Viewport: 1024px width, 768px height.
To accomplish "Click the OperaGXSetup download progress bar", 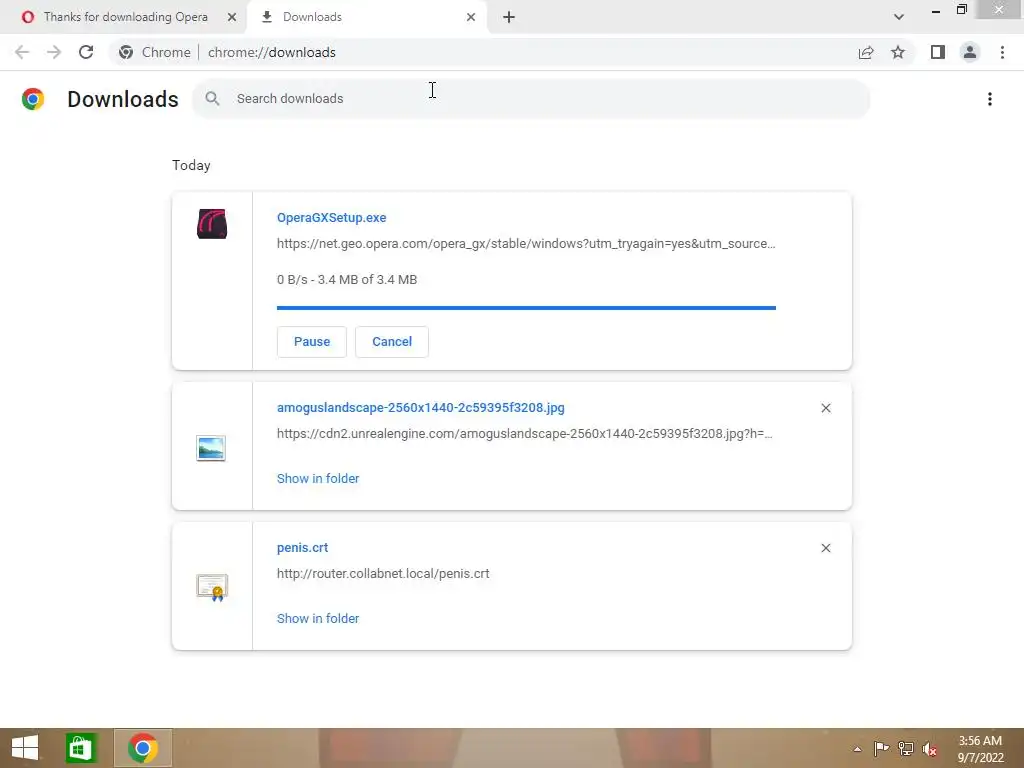I will click(526, 308).
